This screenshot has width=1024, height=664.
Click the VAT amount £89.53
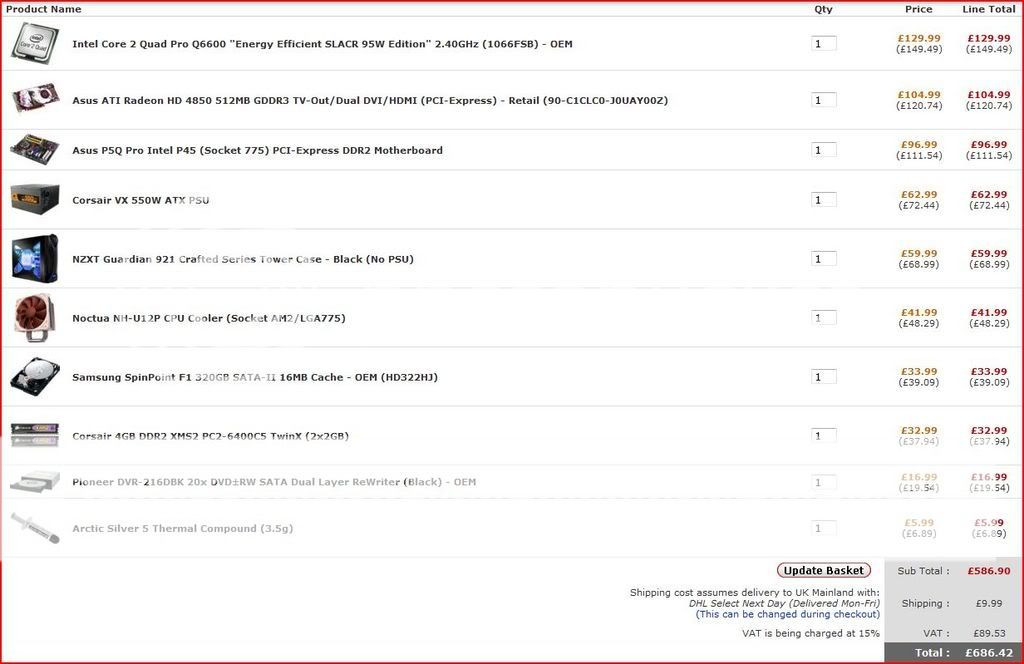pyautogui.click(x=989, y=633)
